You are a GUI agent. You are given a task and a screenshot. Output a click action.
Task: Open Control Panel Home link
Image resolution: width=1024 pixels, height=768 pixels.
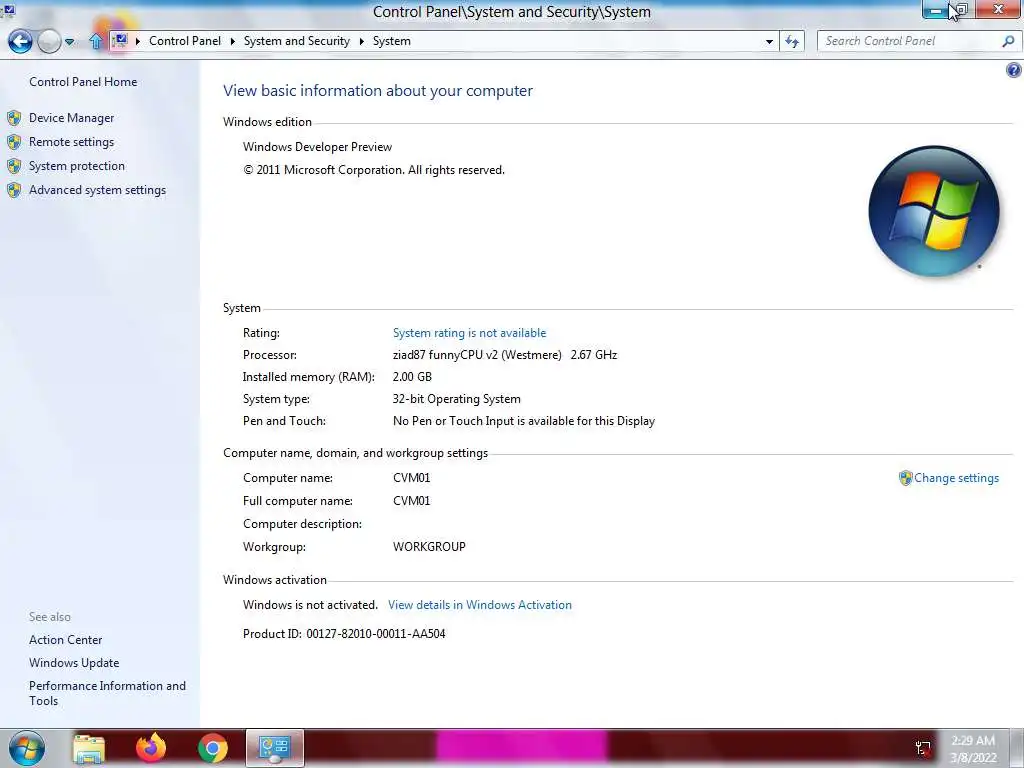pyautogui.click(x=83, y=82)
